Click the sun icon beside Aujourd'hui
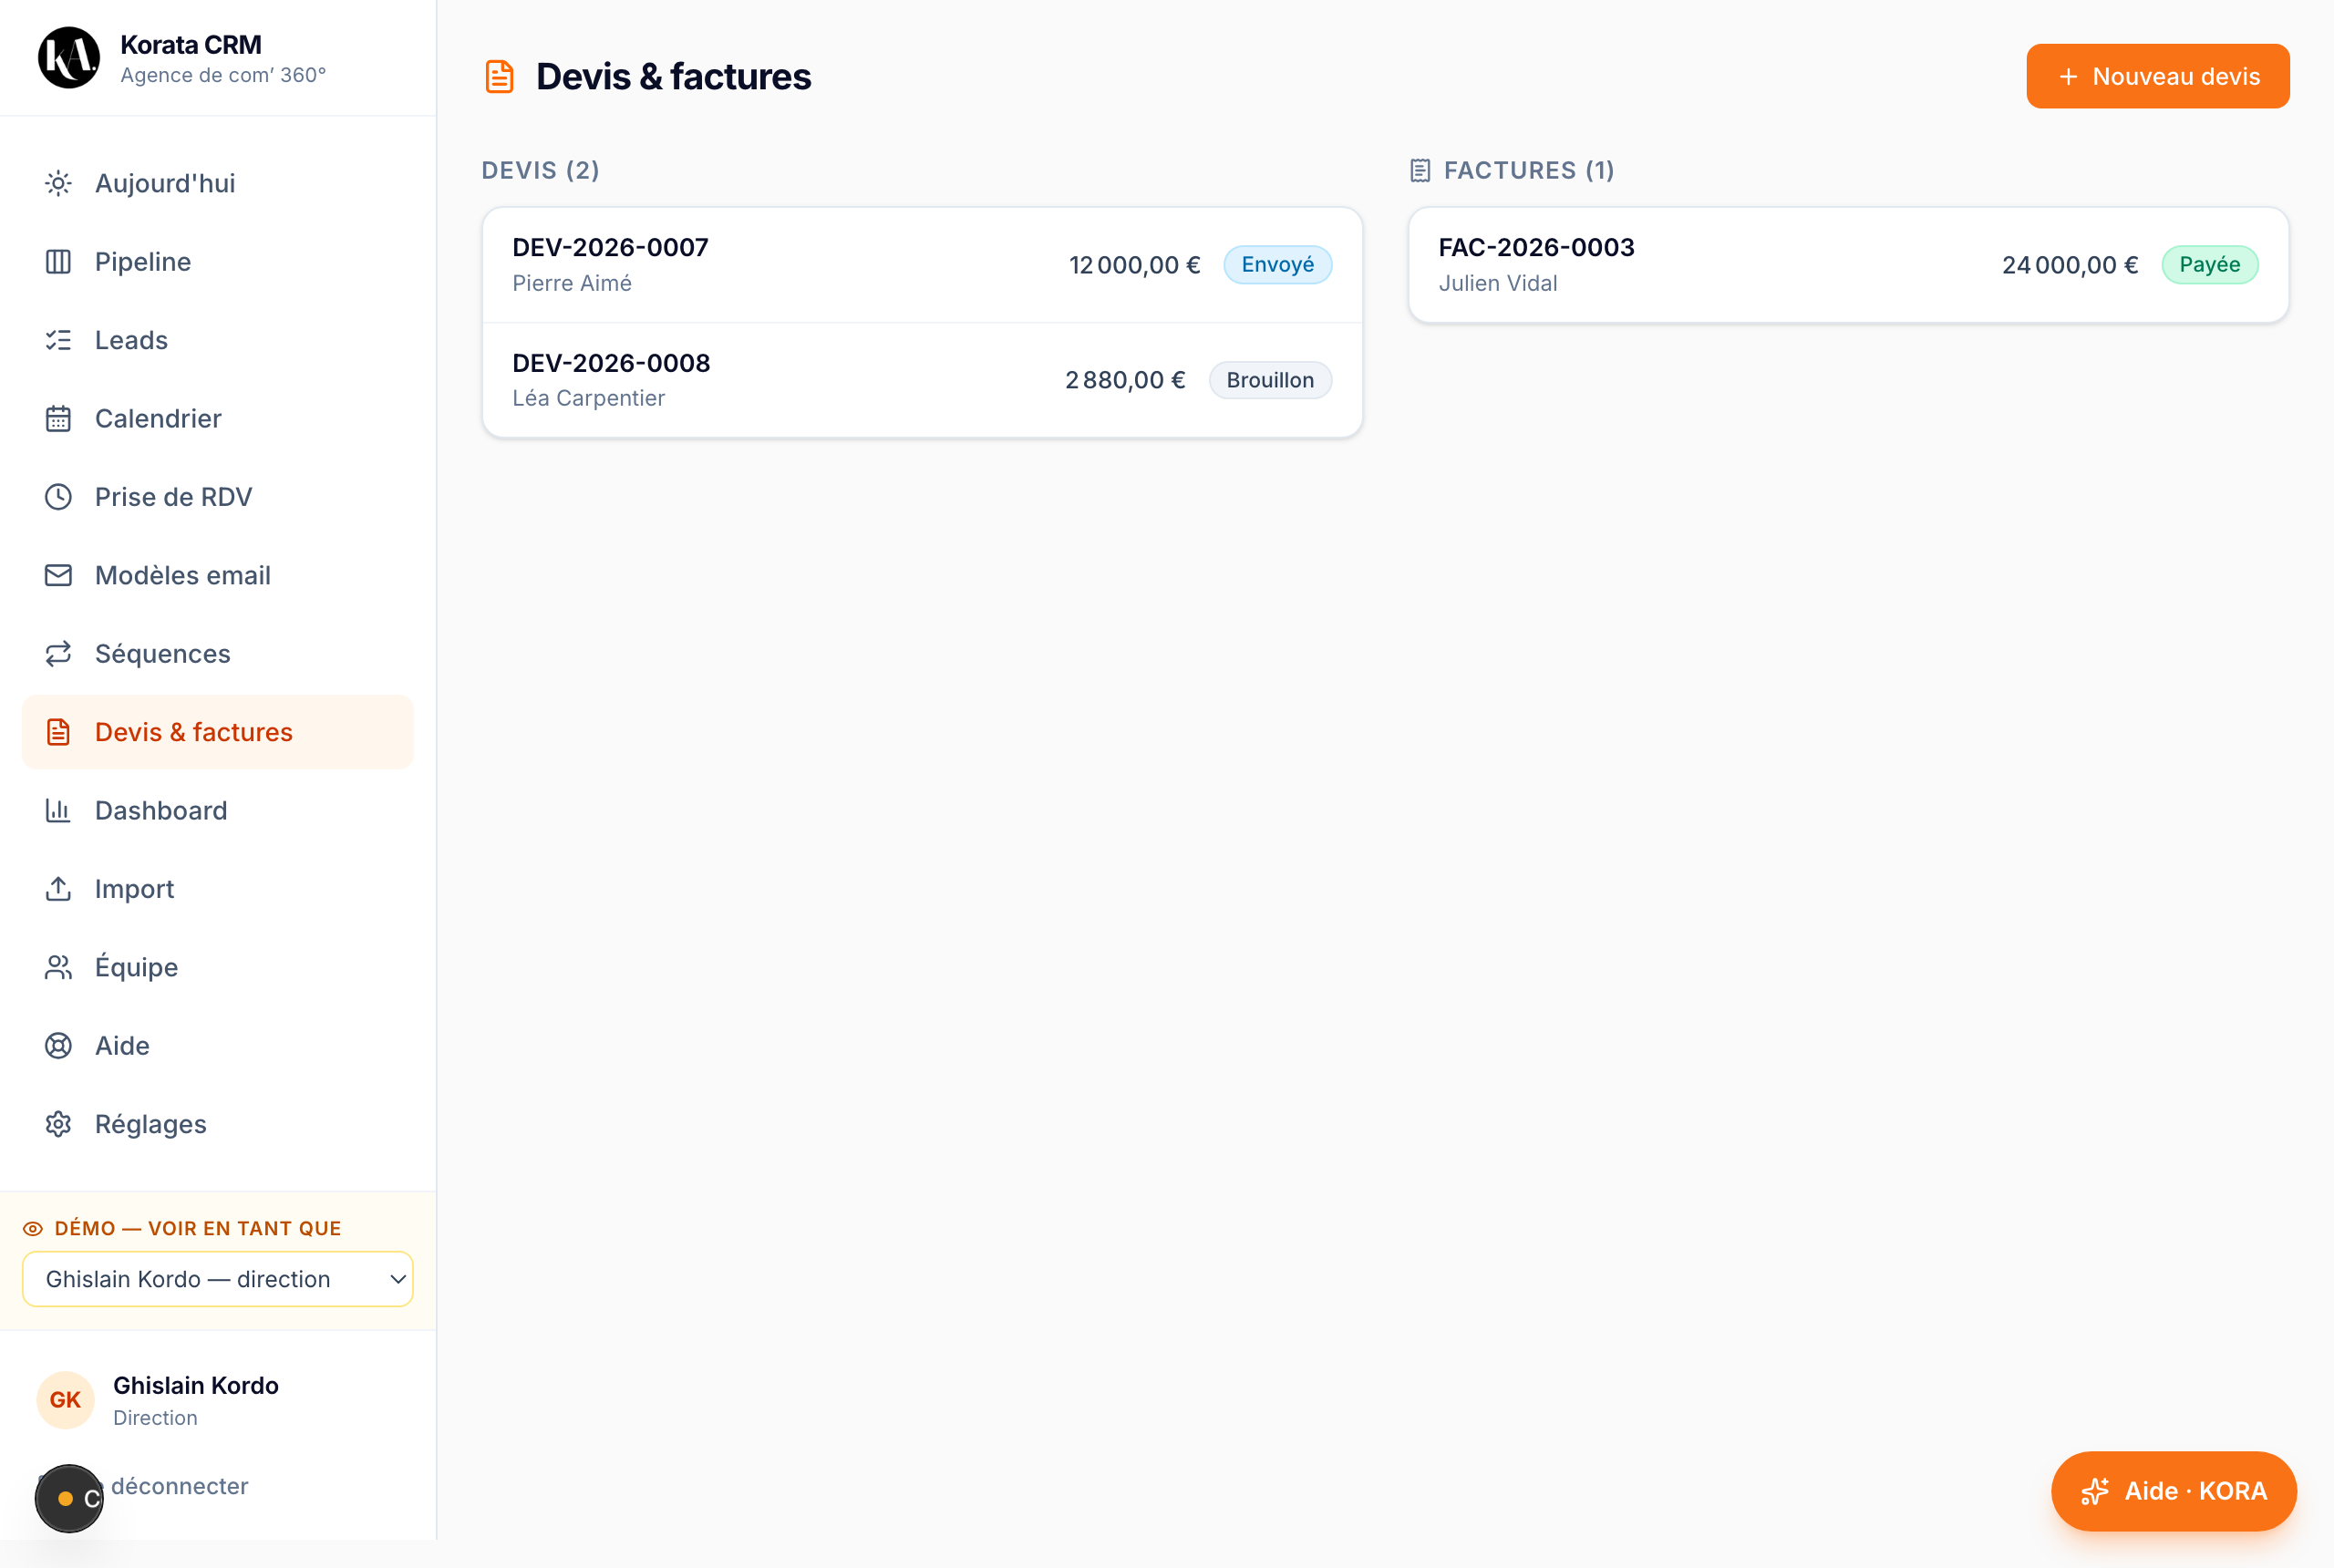 point(58,183)
